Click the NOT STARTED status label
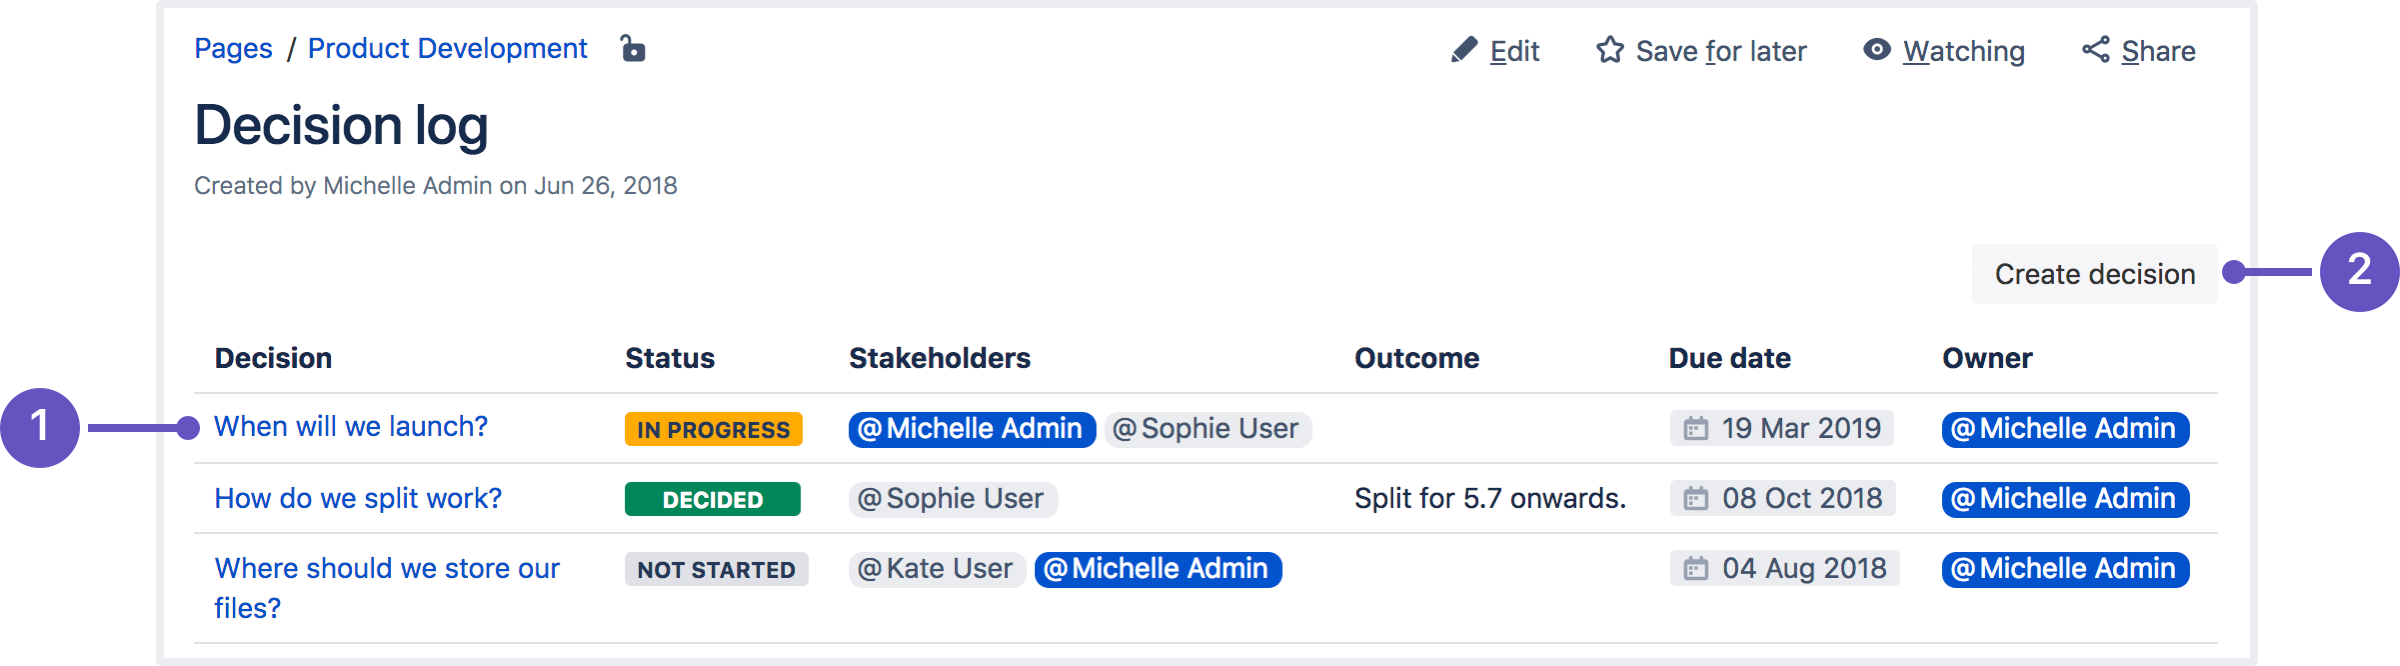2400x666 pixels. pyautogui.click(x=716, y=569)
